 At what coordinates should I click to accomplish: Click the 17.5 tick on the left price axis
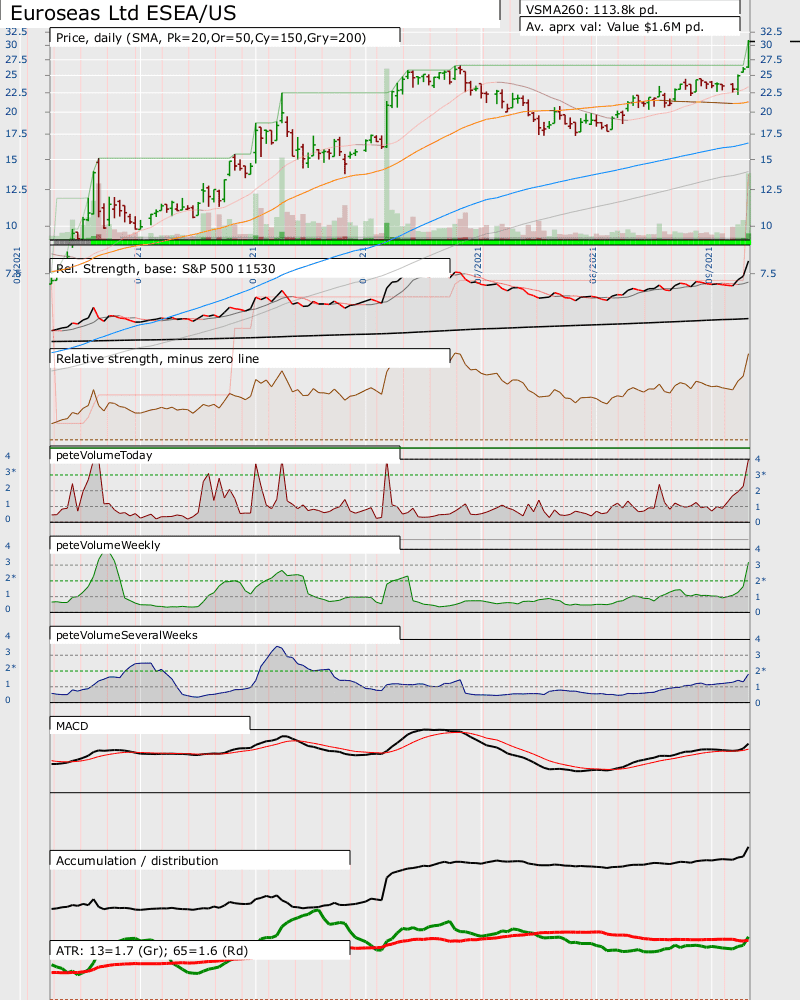pyautogui.click(x=16, y=134)
